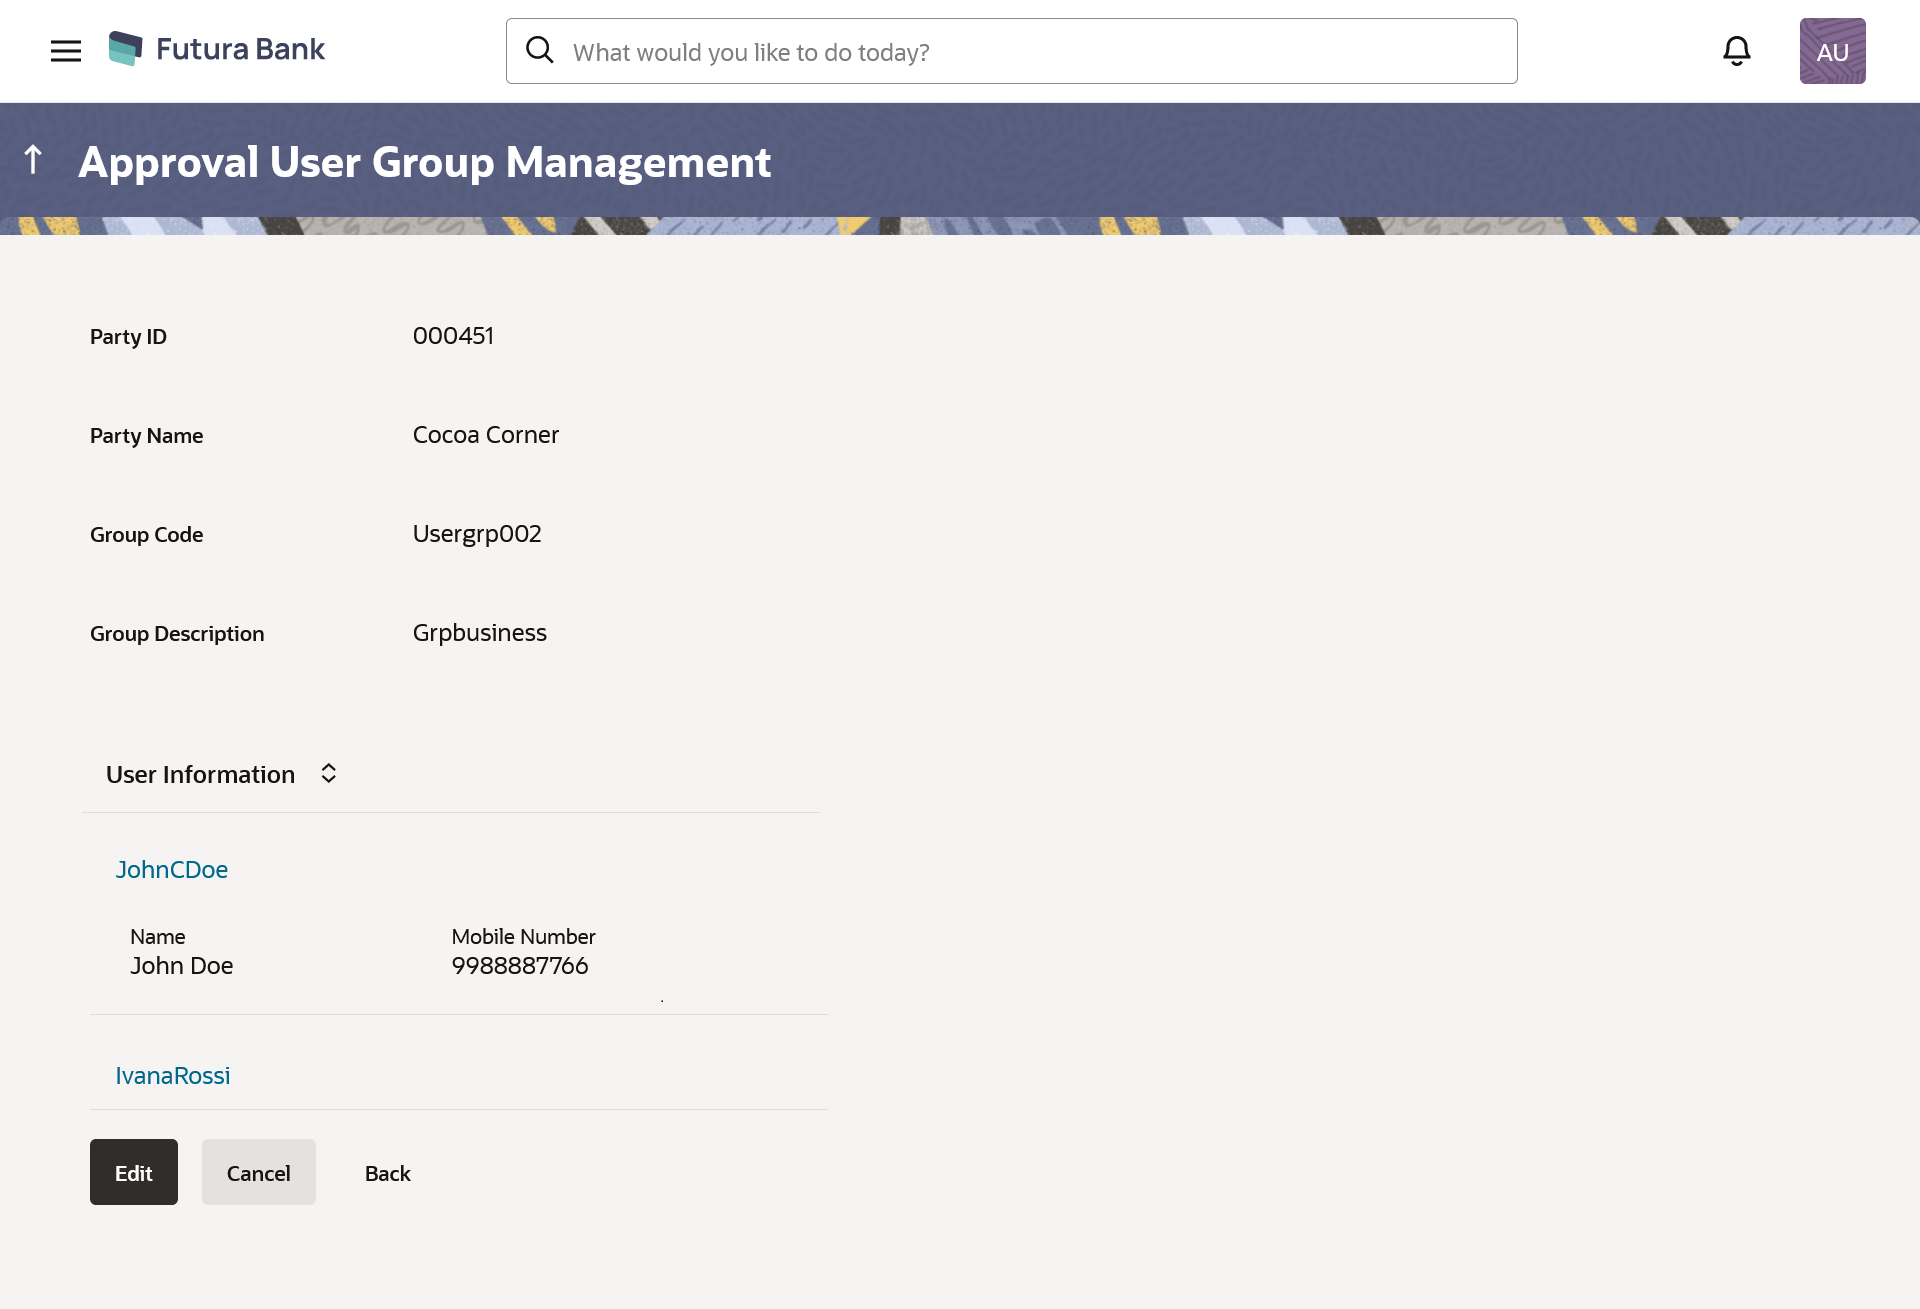Click the Party ID value 000451

point(453,336)
